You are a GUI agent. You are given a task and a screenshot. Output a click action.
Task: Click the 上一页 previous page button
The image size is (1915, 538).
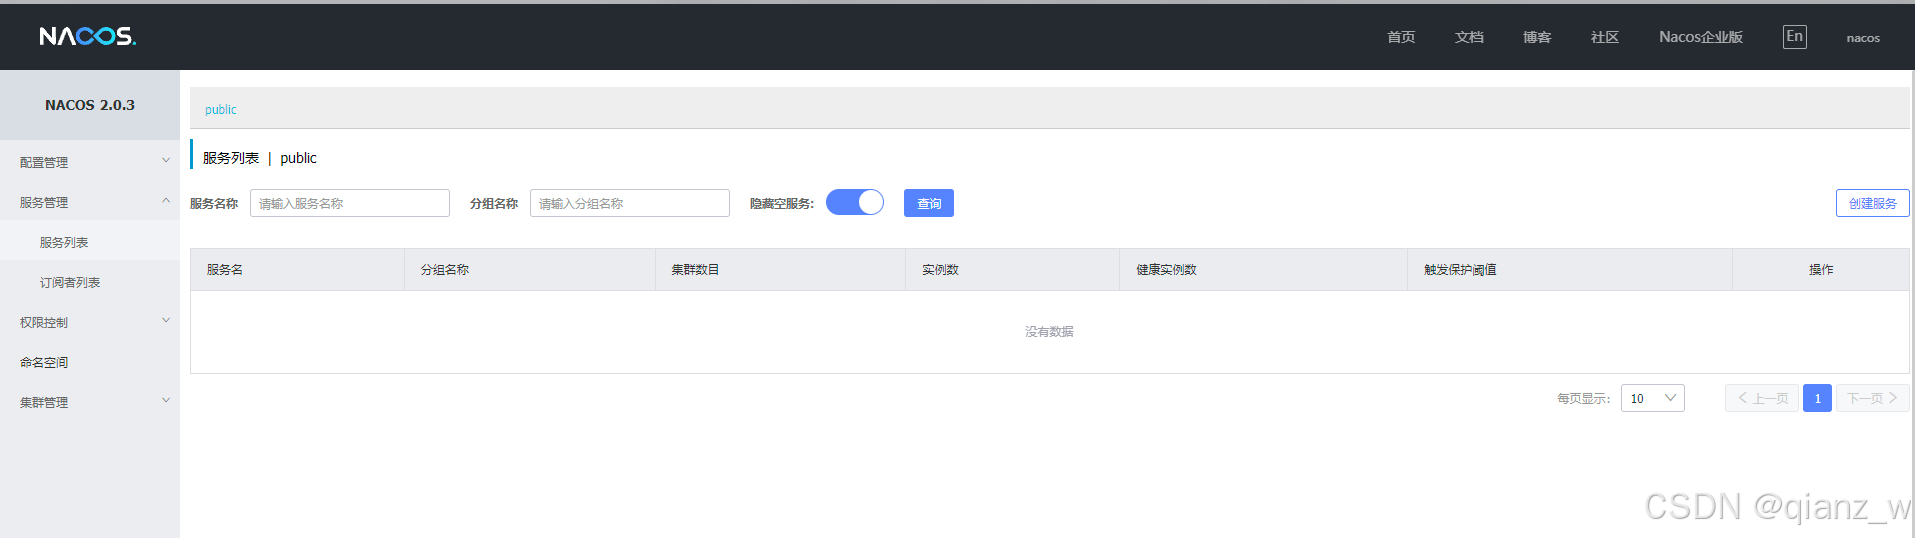coord(1762,398)
